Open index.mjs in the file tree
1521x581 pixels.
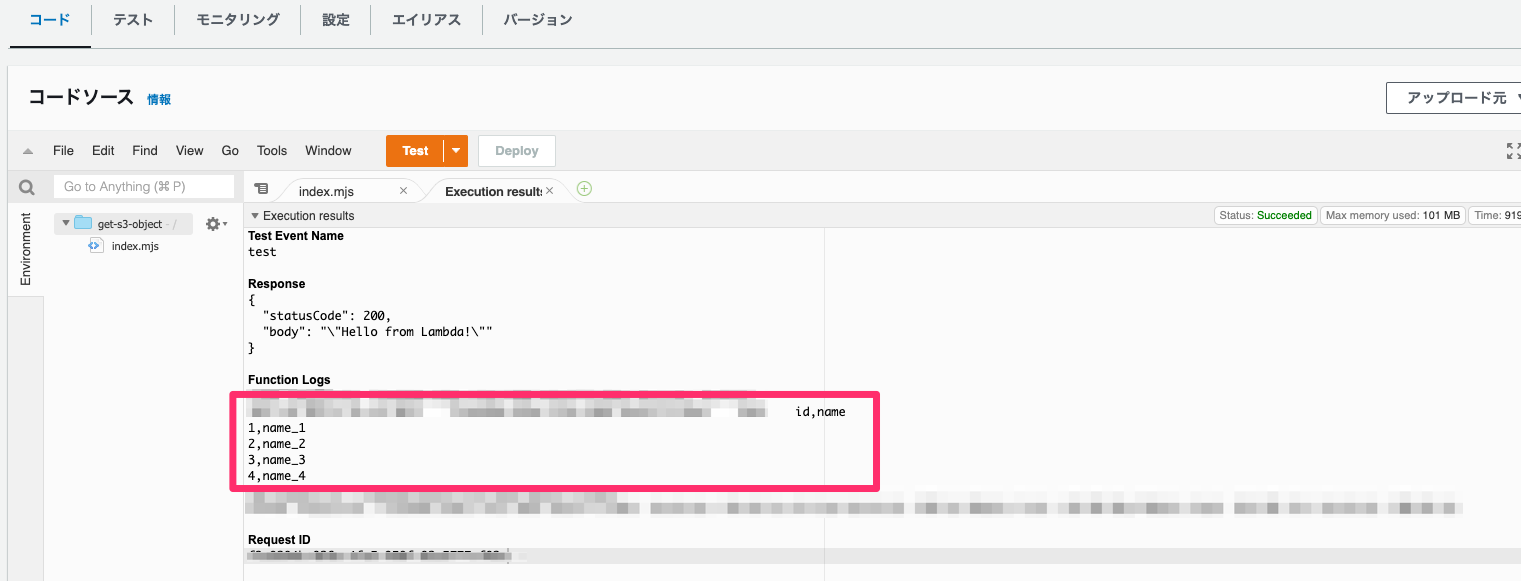pos(135,246)
